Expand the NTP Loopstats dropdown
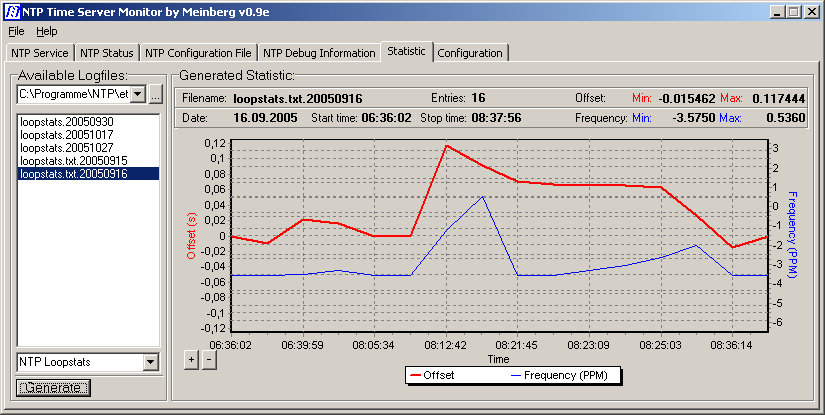Viewport: 825px width, 415px height. pyautogui.click(x=151, y=362)
